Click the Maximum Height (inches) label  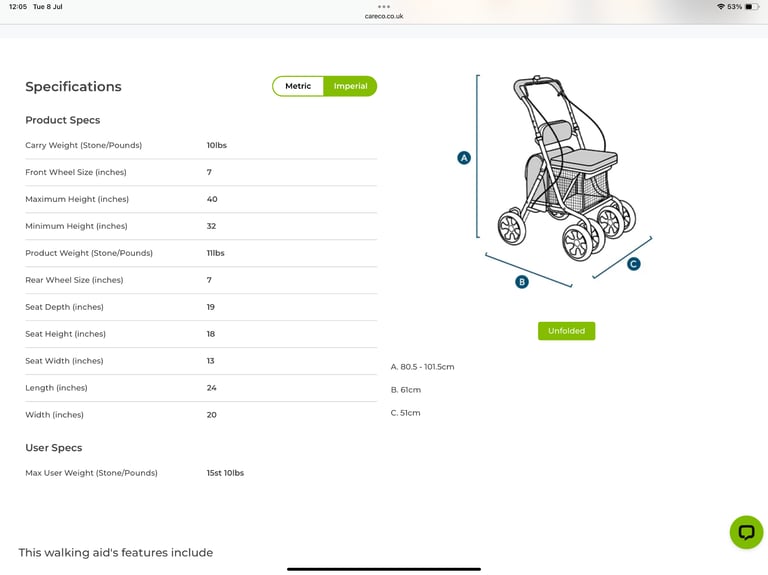[77, 199]
